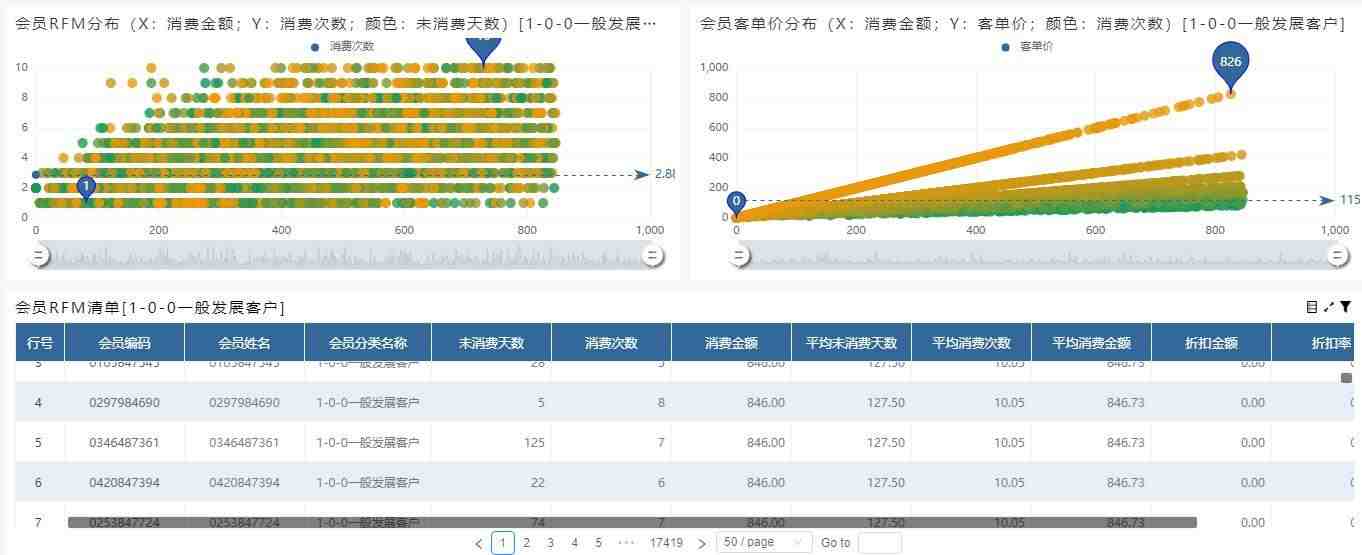Sort by 消费次数 column header
The height and width of the screenshot is (555, 1362).
click(612, 343)
